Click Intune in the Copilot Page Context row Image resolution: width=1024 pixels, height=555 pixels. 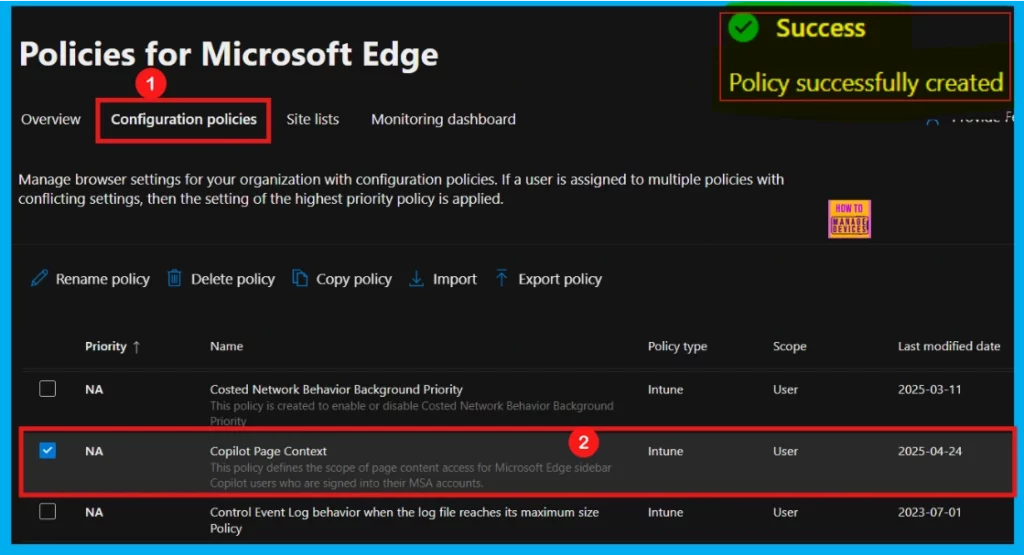(x=665, y=451)
